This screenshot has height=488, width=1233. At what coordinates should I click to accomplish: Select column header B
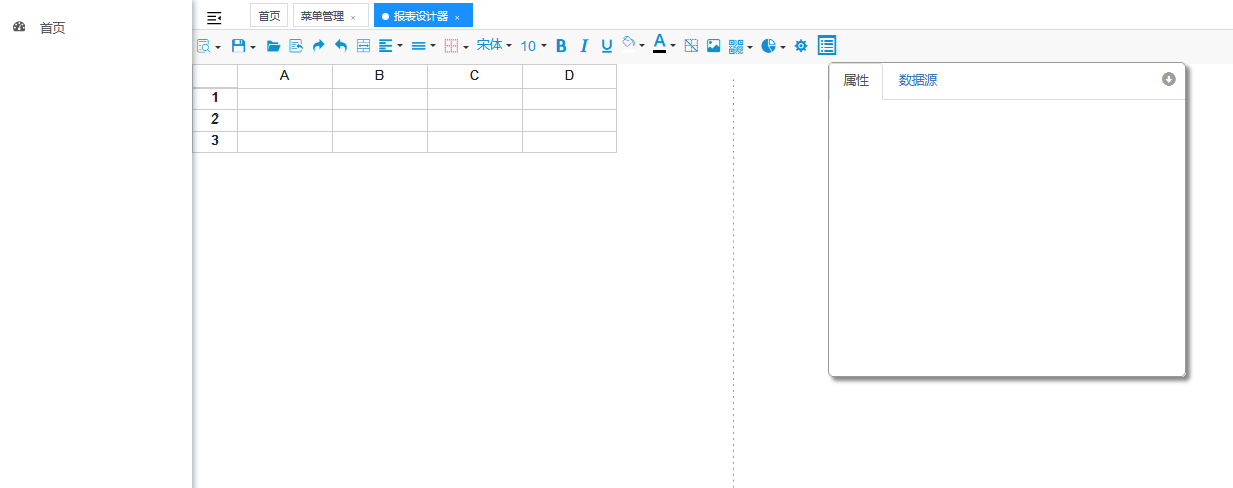(380, 76)
